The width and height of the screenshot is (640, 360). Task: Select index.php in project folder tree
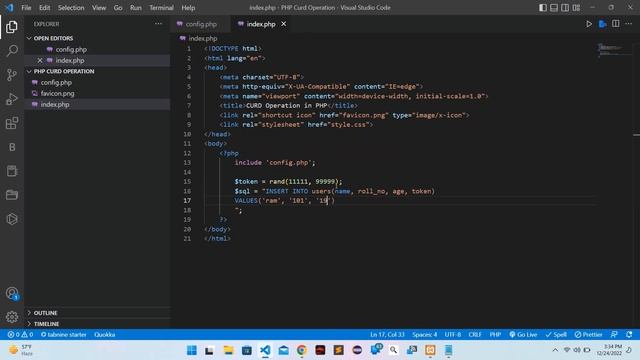coord(55,104)
